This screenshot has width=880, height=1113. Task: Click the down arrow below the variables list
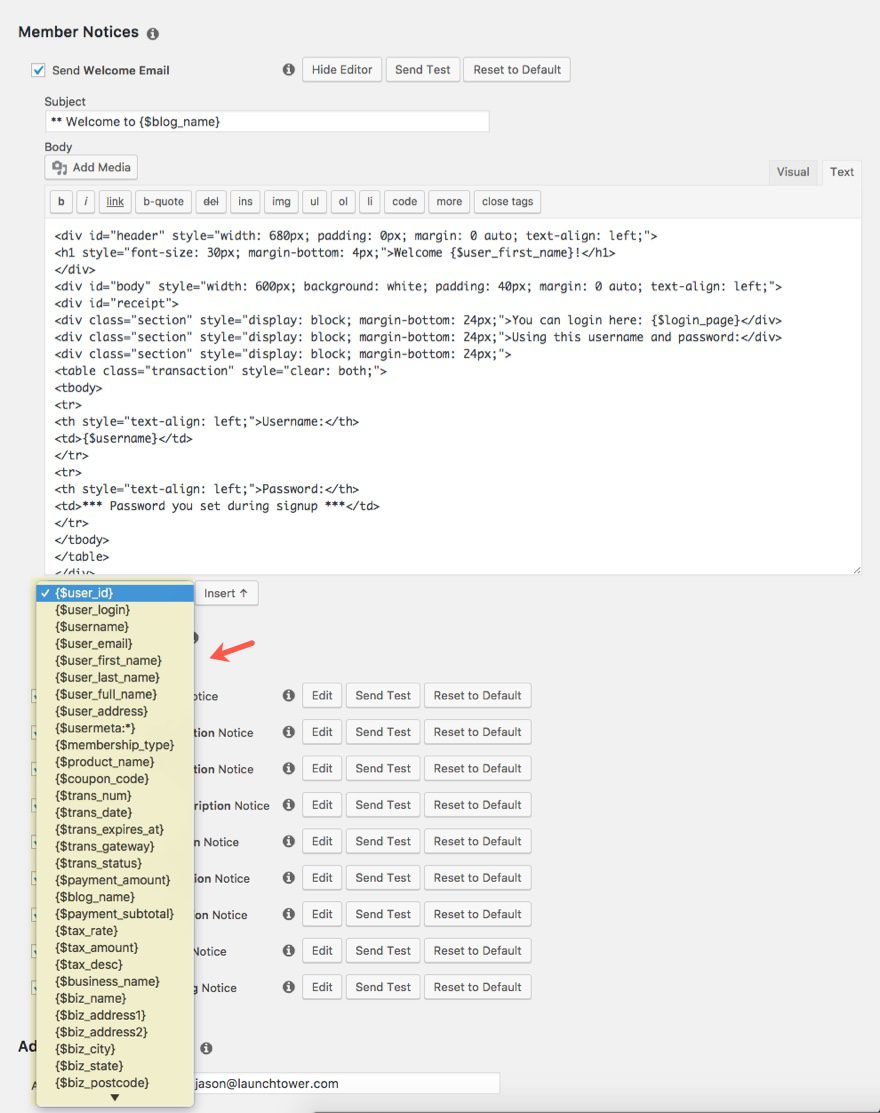tap(114, 1097)
